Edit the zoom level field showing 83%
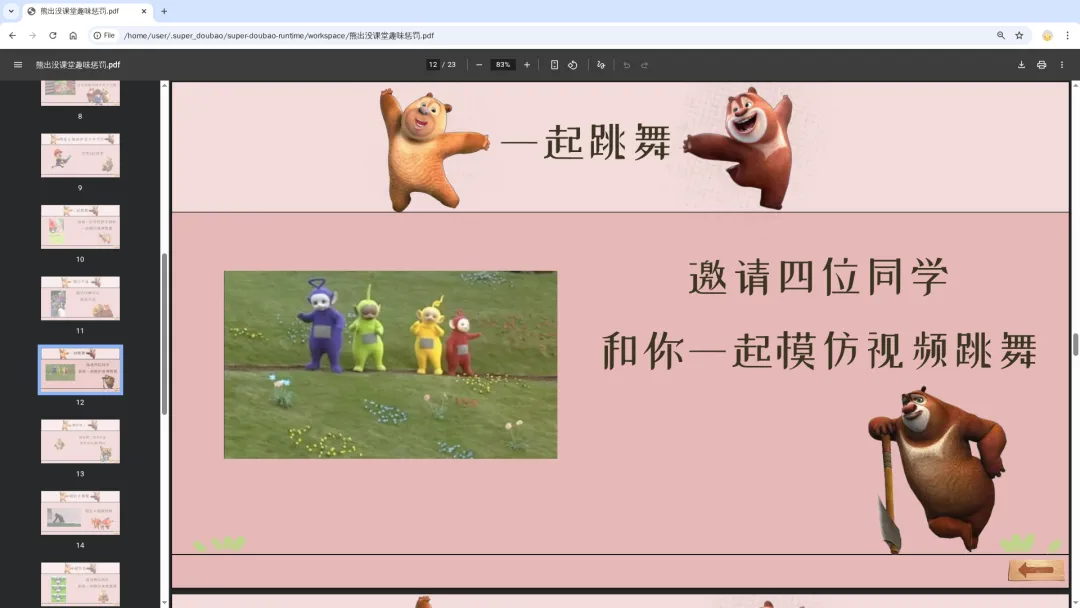This screenshot has width=1080, height=608. (x=503, y=65)
